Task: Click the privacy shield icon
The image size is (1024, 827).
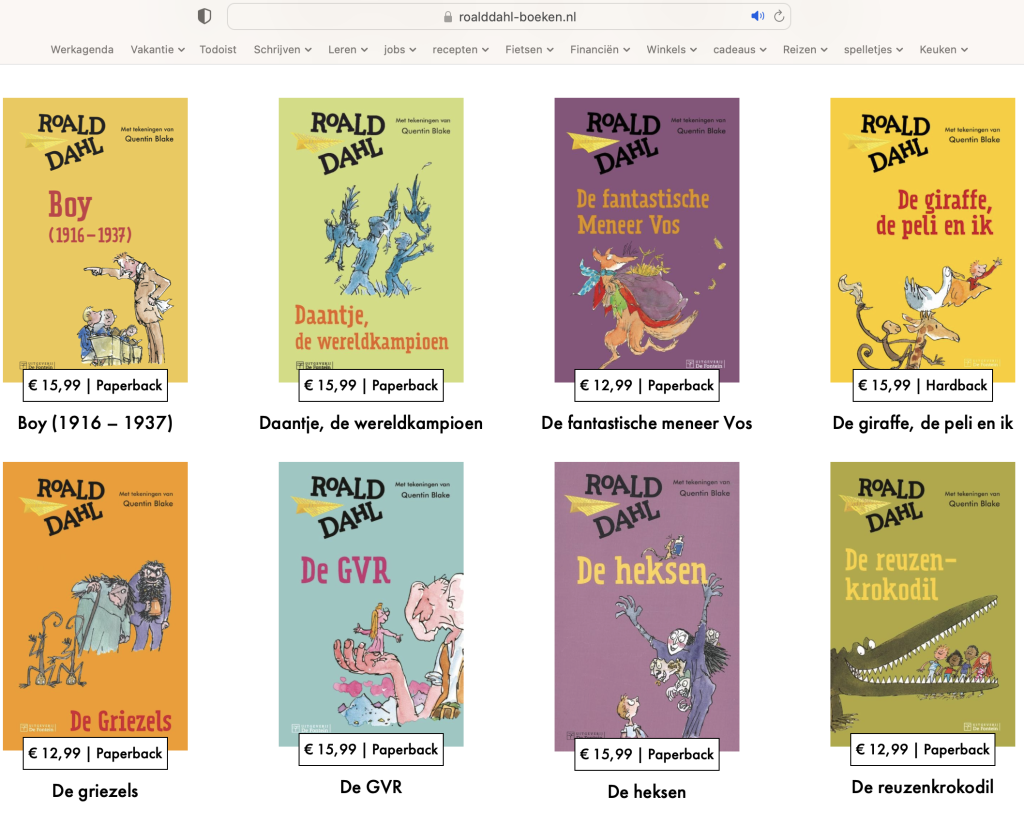Action: 204,16
